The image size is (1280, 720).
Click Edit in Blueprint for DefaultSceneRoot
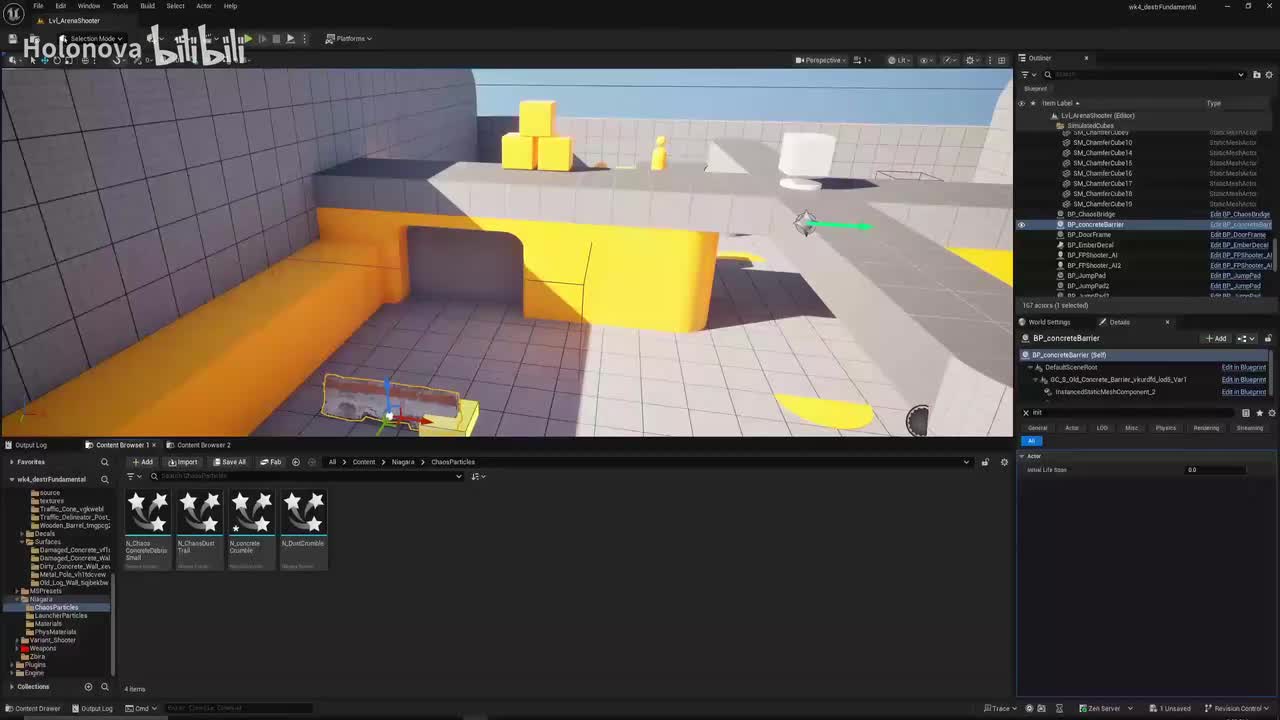(1243, 367)
